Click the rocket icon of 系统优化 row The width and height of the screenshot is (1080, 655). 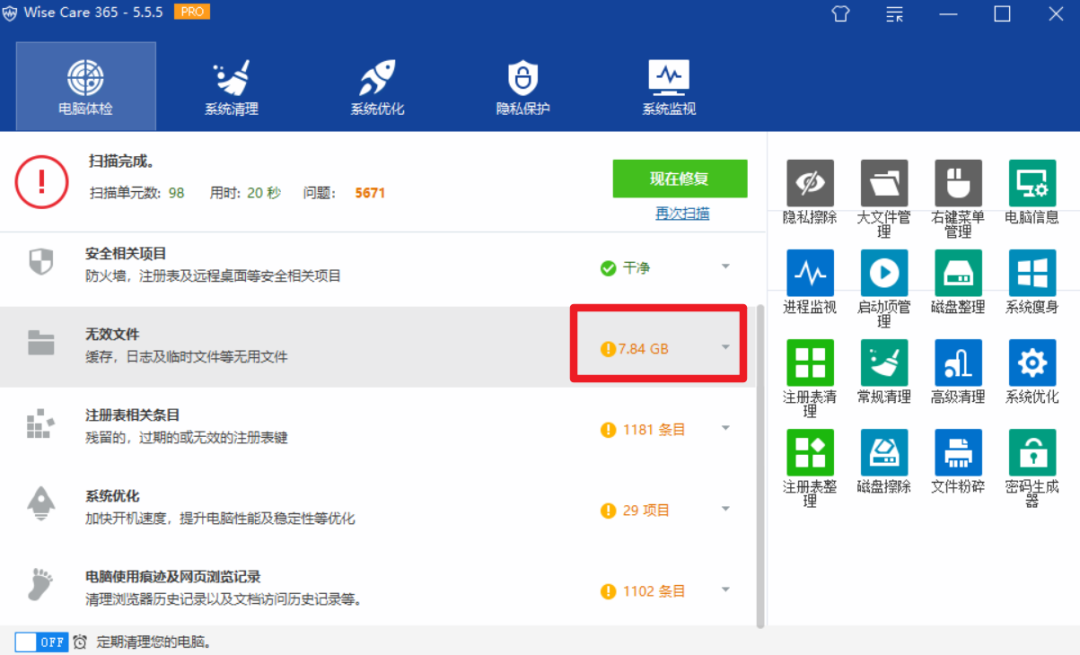click(x=41, y=504)
